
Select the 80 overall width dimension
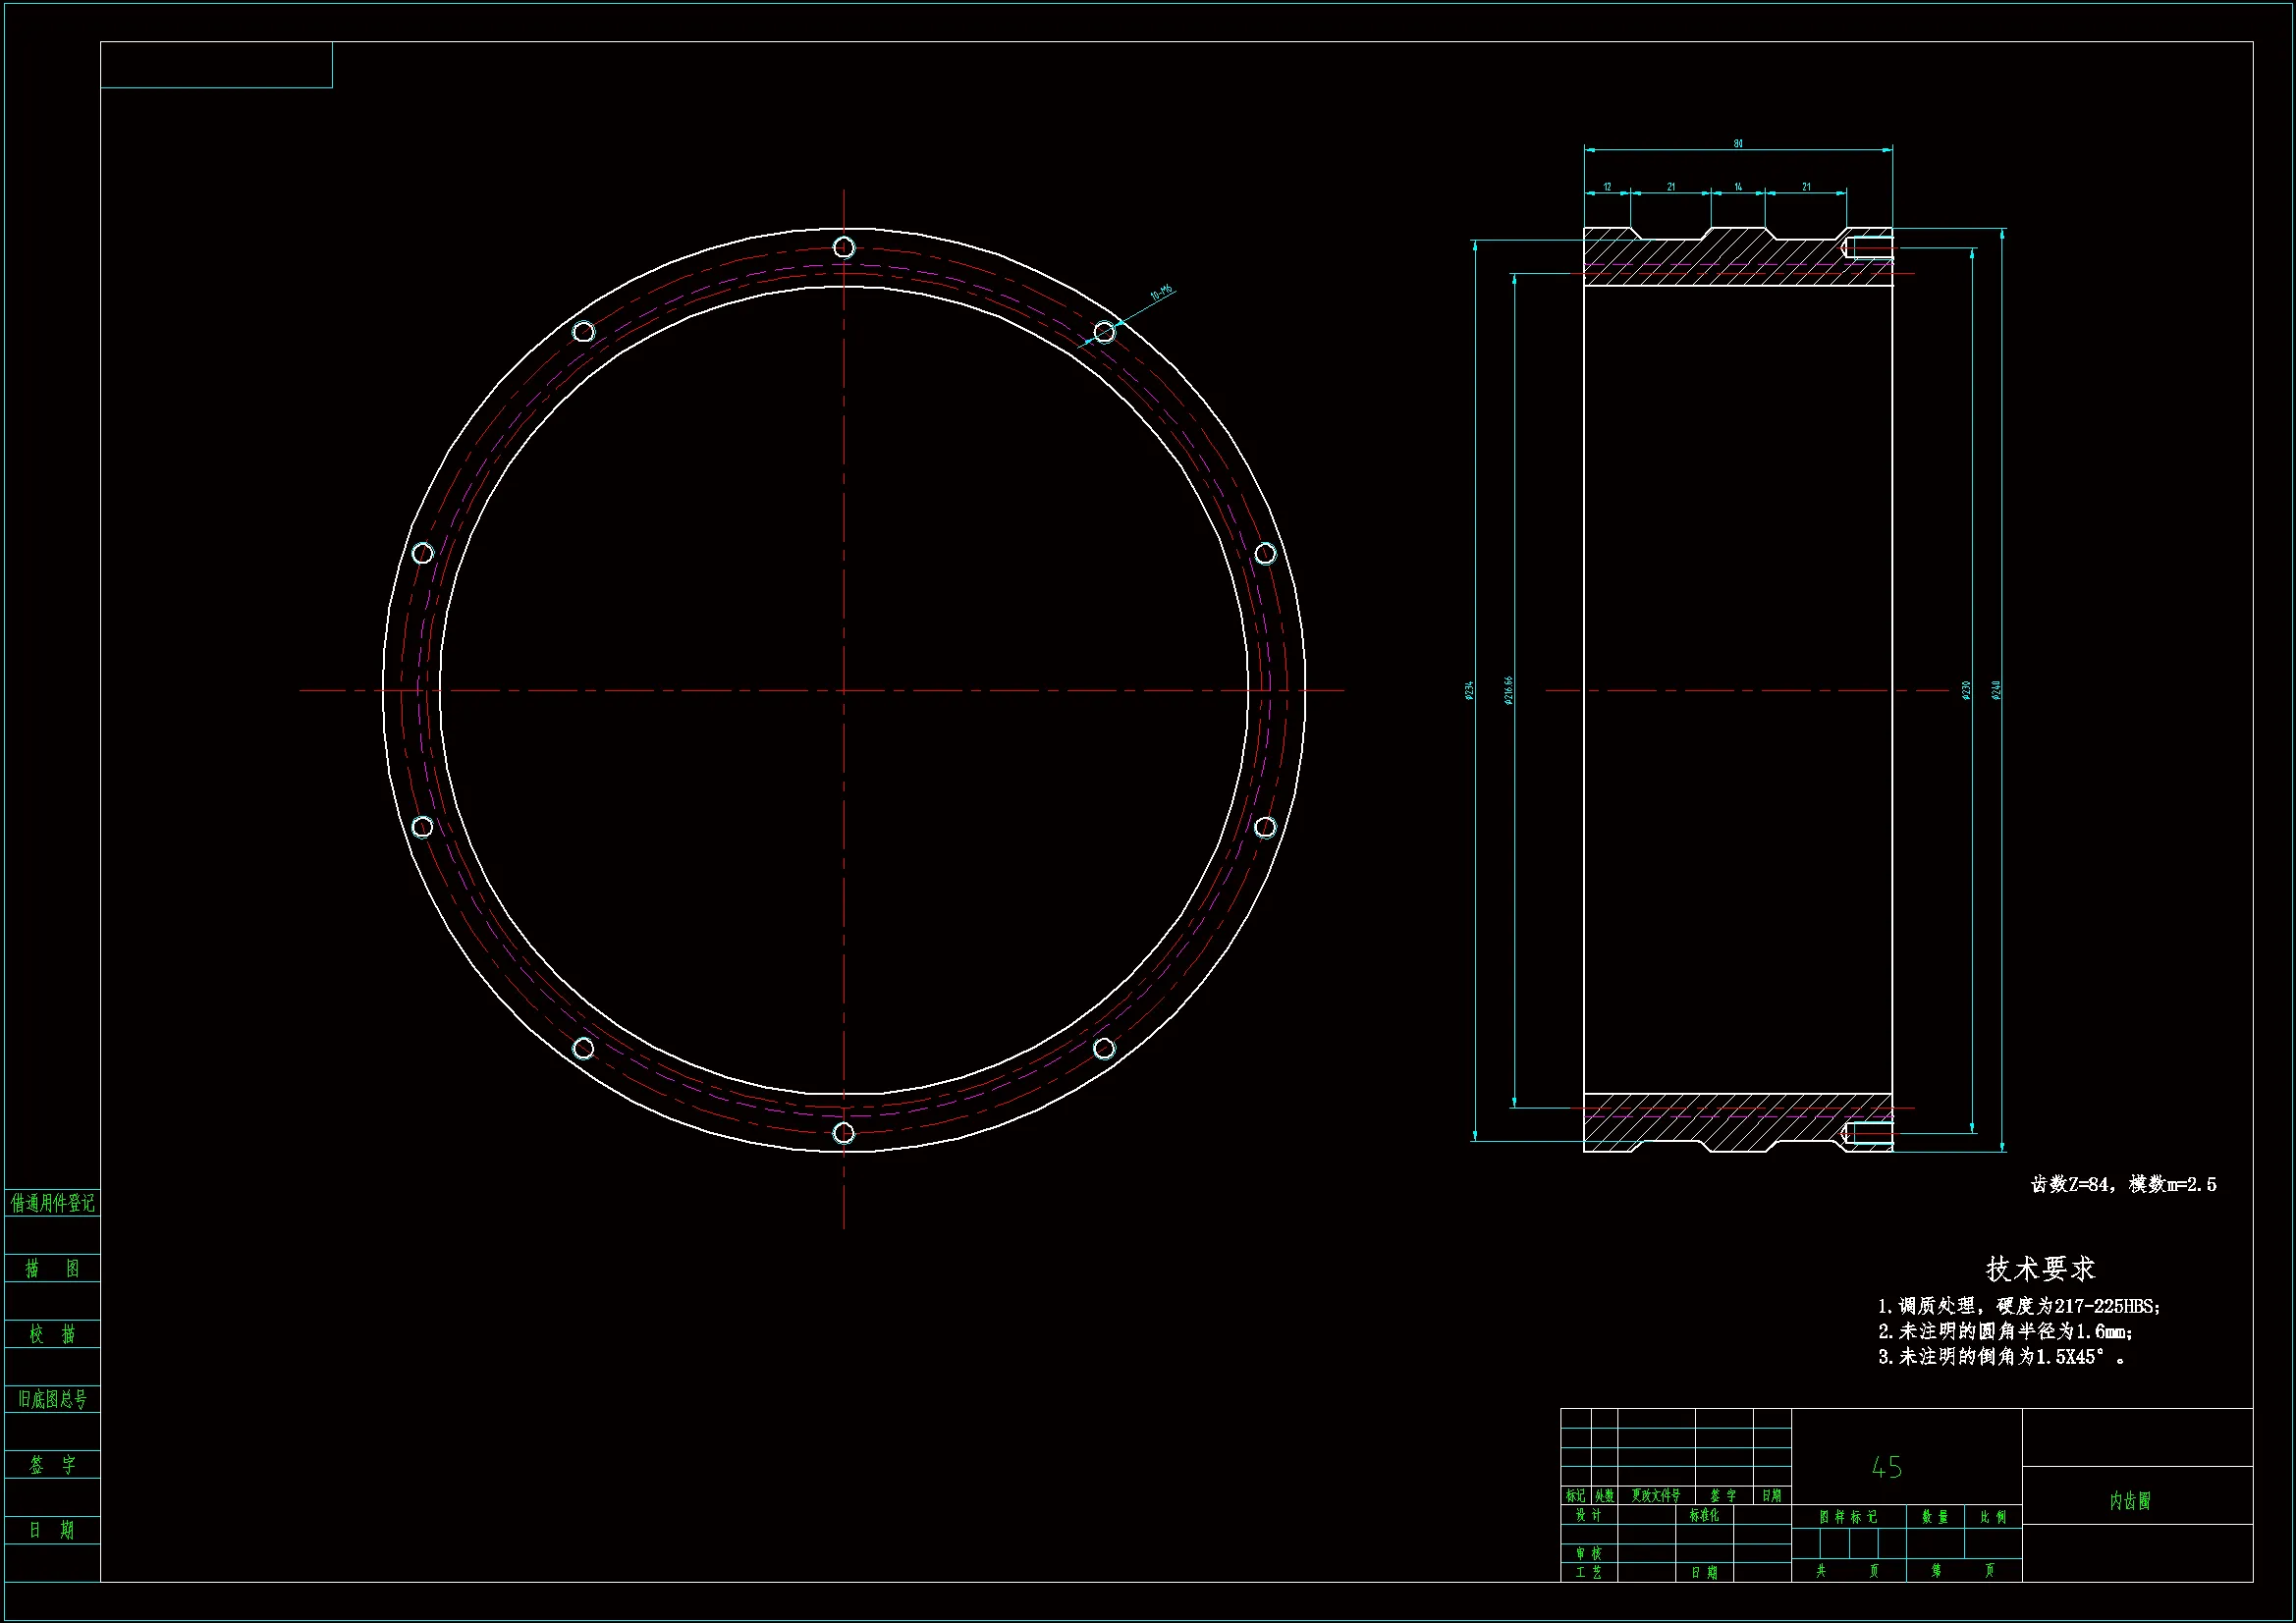[x=1737, y=144]
